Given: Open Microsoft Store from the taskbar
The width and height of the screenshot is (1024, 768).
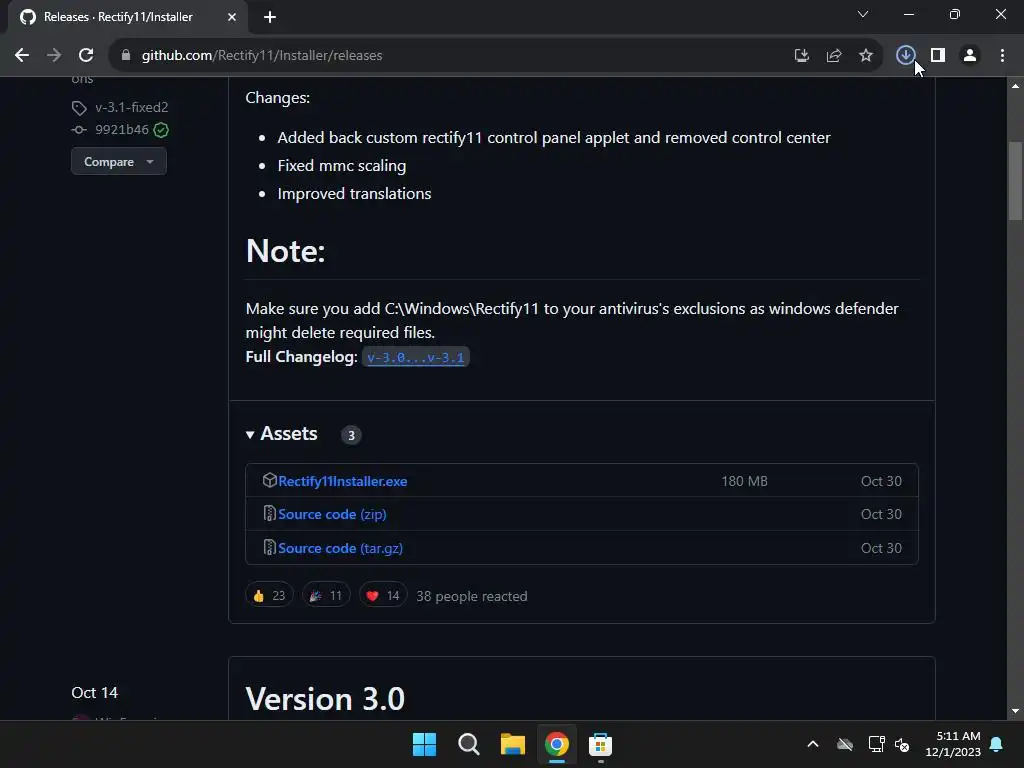Looking at the screenshot, I should [x=600, y=744].
